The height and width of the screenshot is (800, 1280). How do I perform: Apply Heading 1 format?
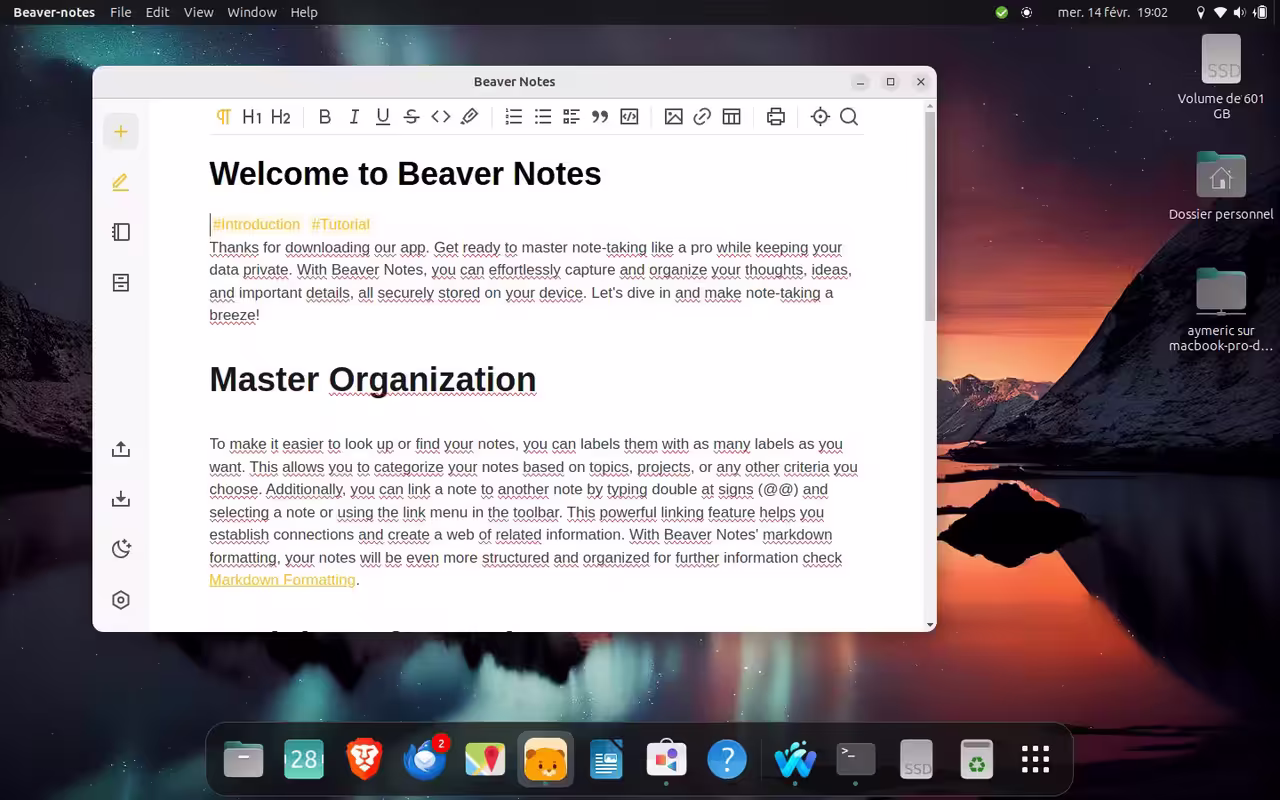point(252,117)
